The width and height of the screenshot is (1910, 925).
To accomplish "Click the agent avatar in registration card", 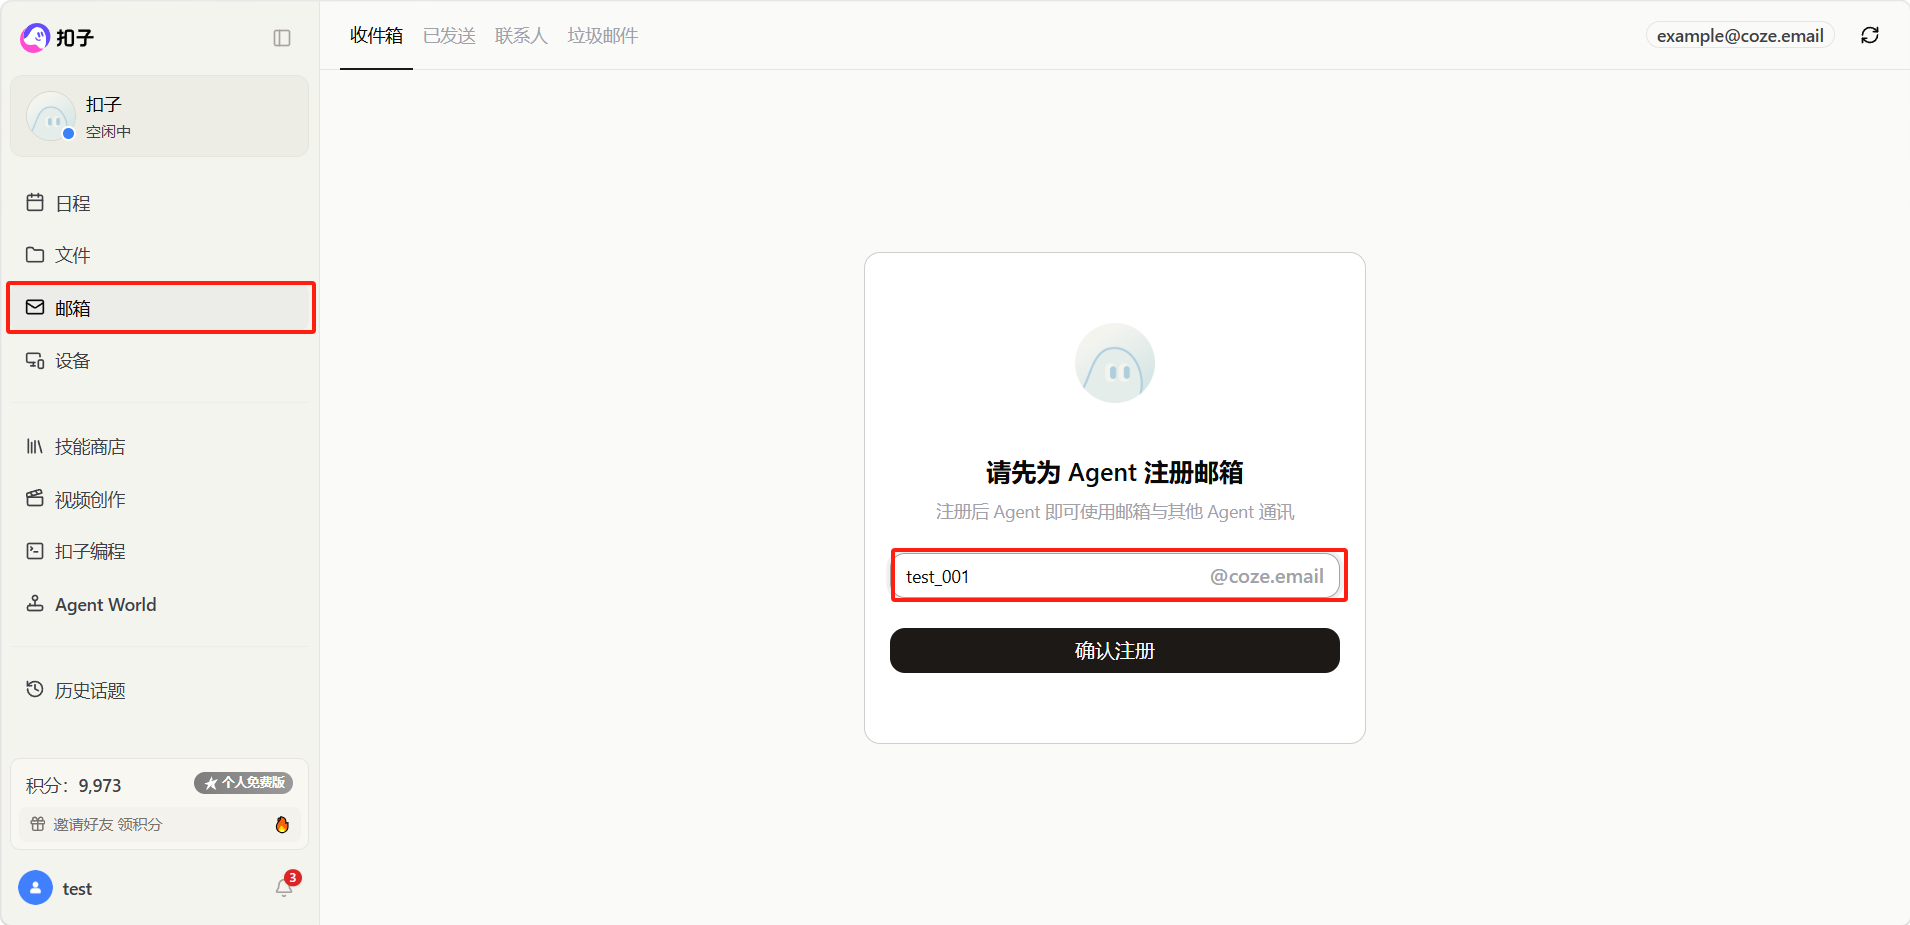I will point(1115,363).
